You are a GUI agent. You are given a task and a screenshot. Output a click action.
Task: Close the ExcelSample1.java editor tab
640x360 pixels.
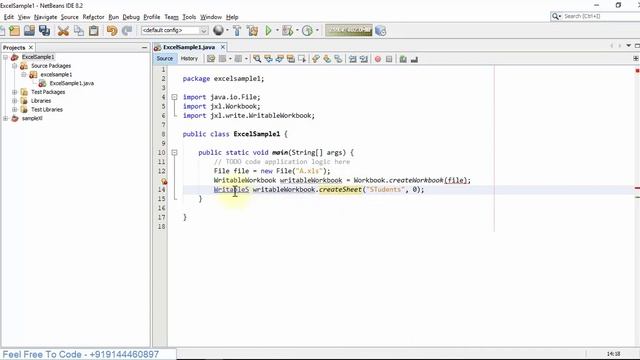(x=223, y=47)
